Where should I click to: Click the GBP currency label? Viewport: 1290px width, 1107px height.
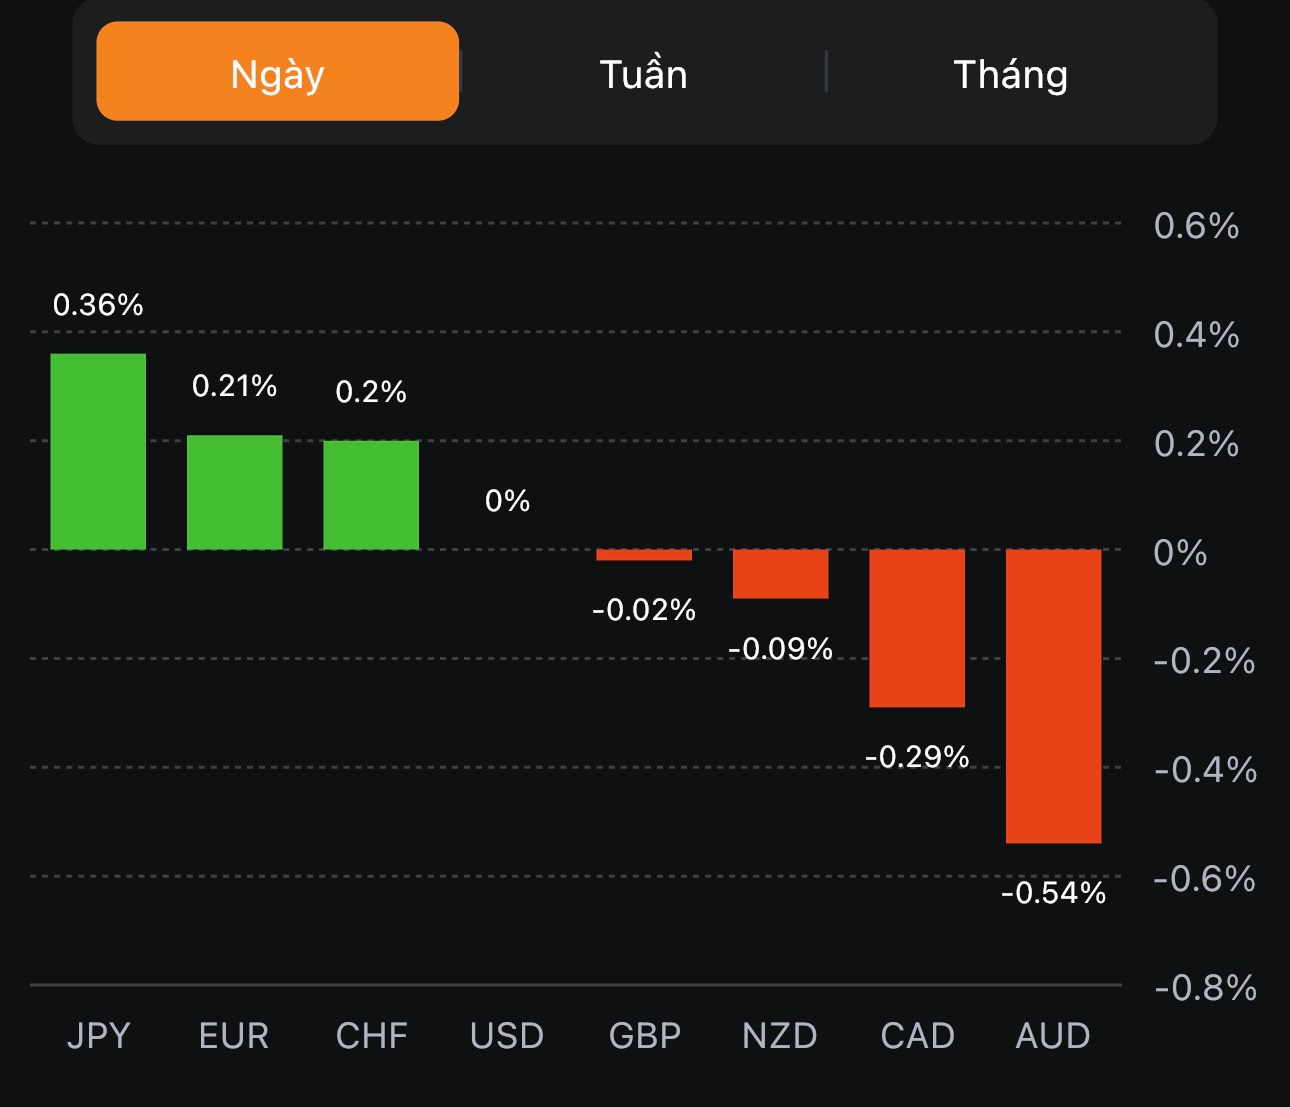644,1035
